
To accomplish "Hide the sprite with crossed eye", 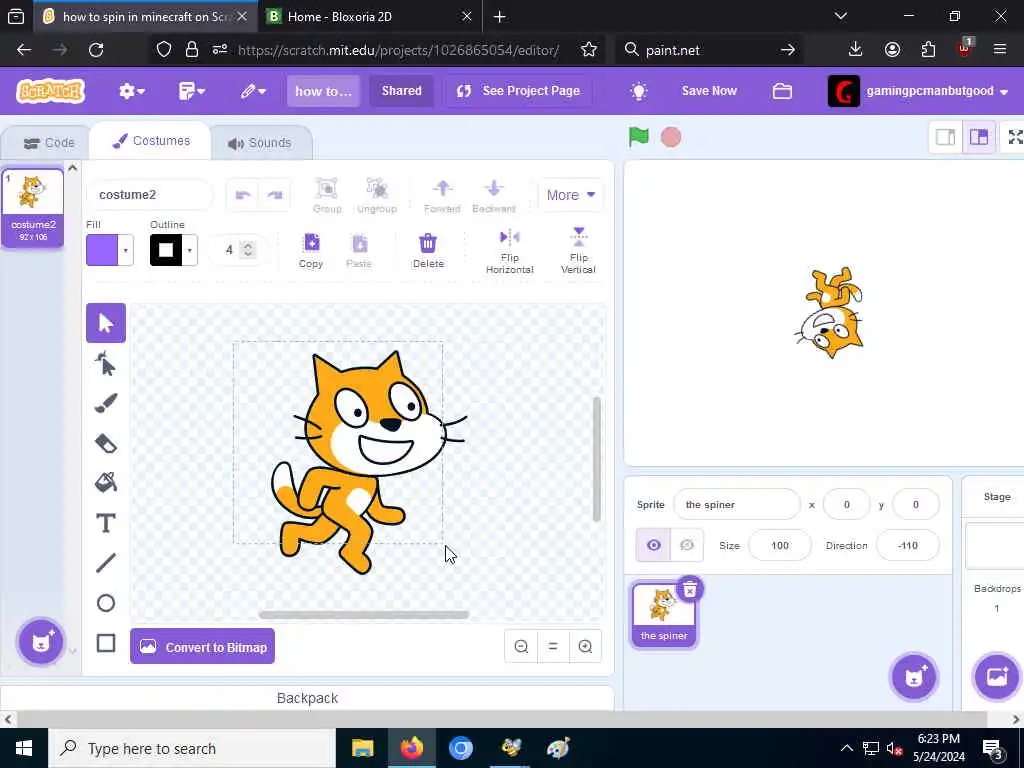I will click(x=686, y=545).
